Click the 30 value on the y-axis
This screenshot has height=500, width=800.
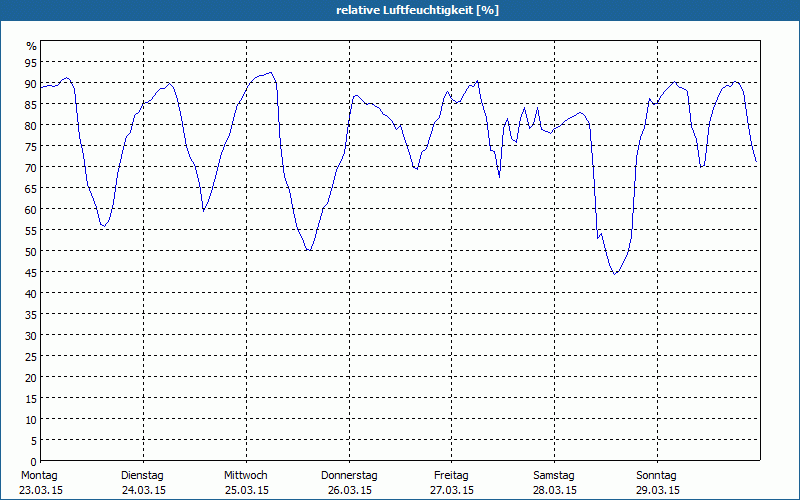(31, 336)
